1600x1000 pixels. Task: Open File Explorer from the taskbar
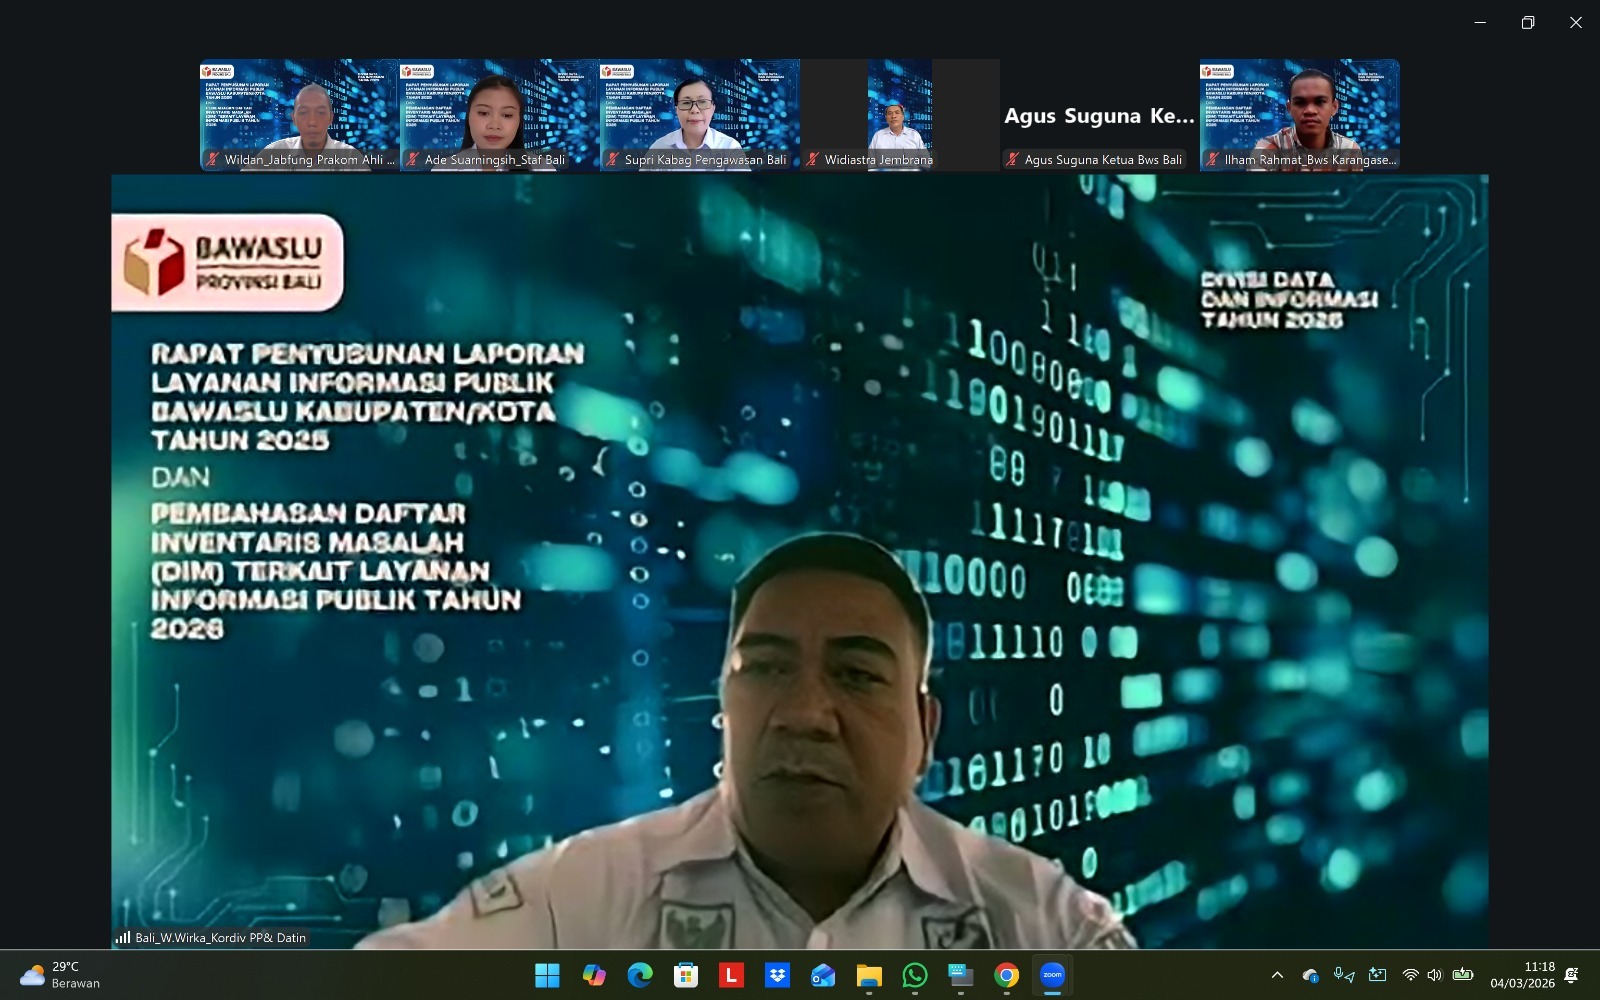click(867, 975)
